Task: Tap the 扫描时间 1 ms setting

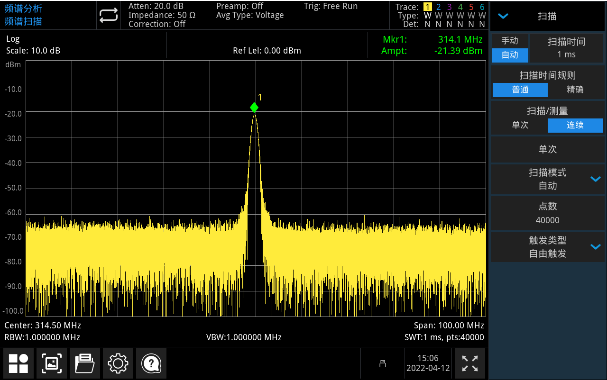Action: [x=566, y=48]
